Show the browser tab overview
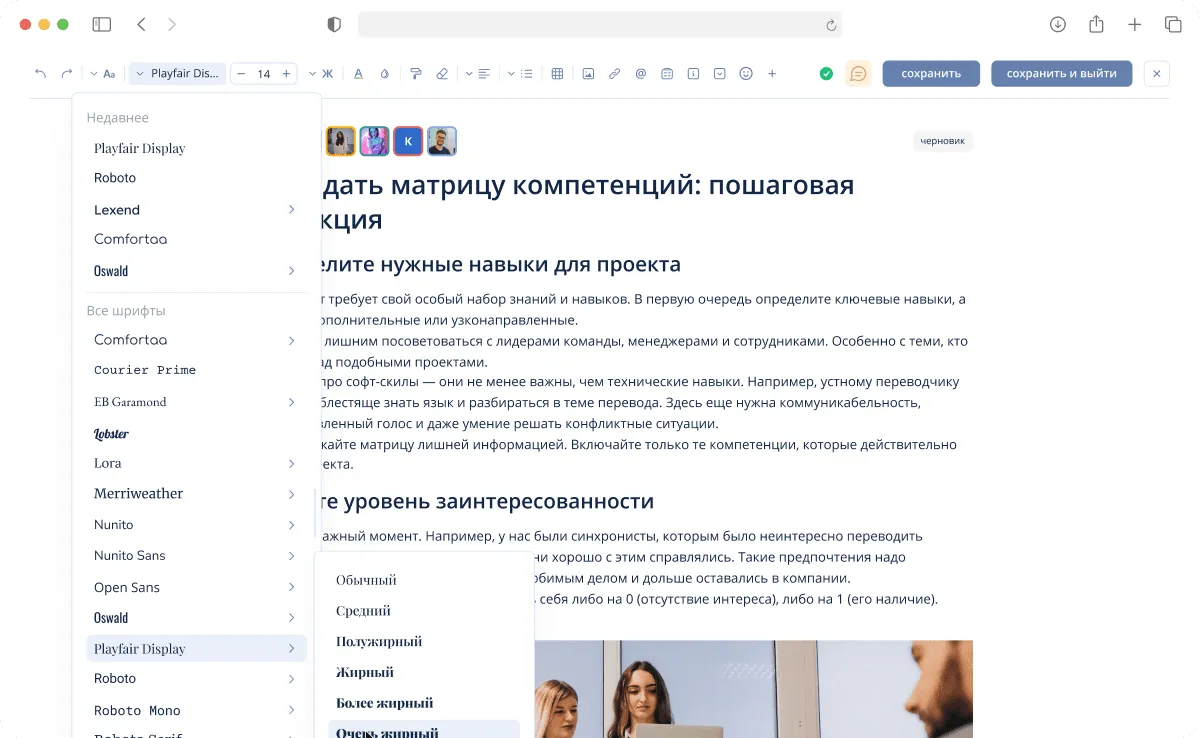This screenshot has height=738, width=1200. pos(1173,24)
